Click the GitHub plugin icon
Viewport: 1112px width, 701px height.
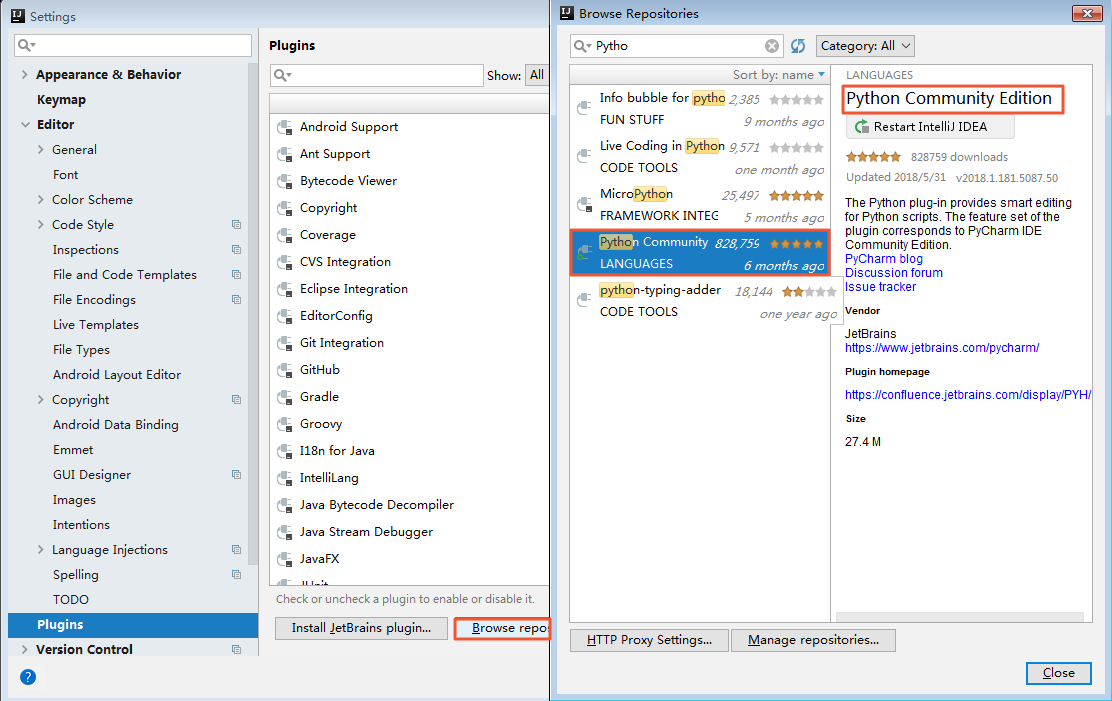pyautogui.click(x=285, y=370)
